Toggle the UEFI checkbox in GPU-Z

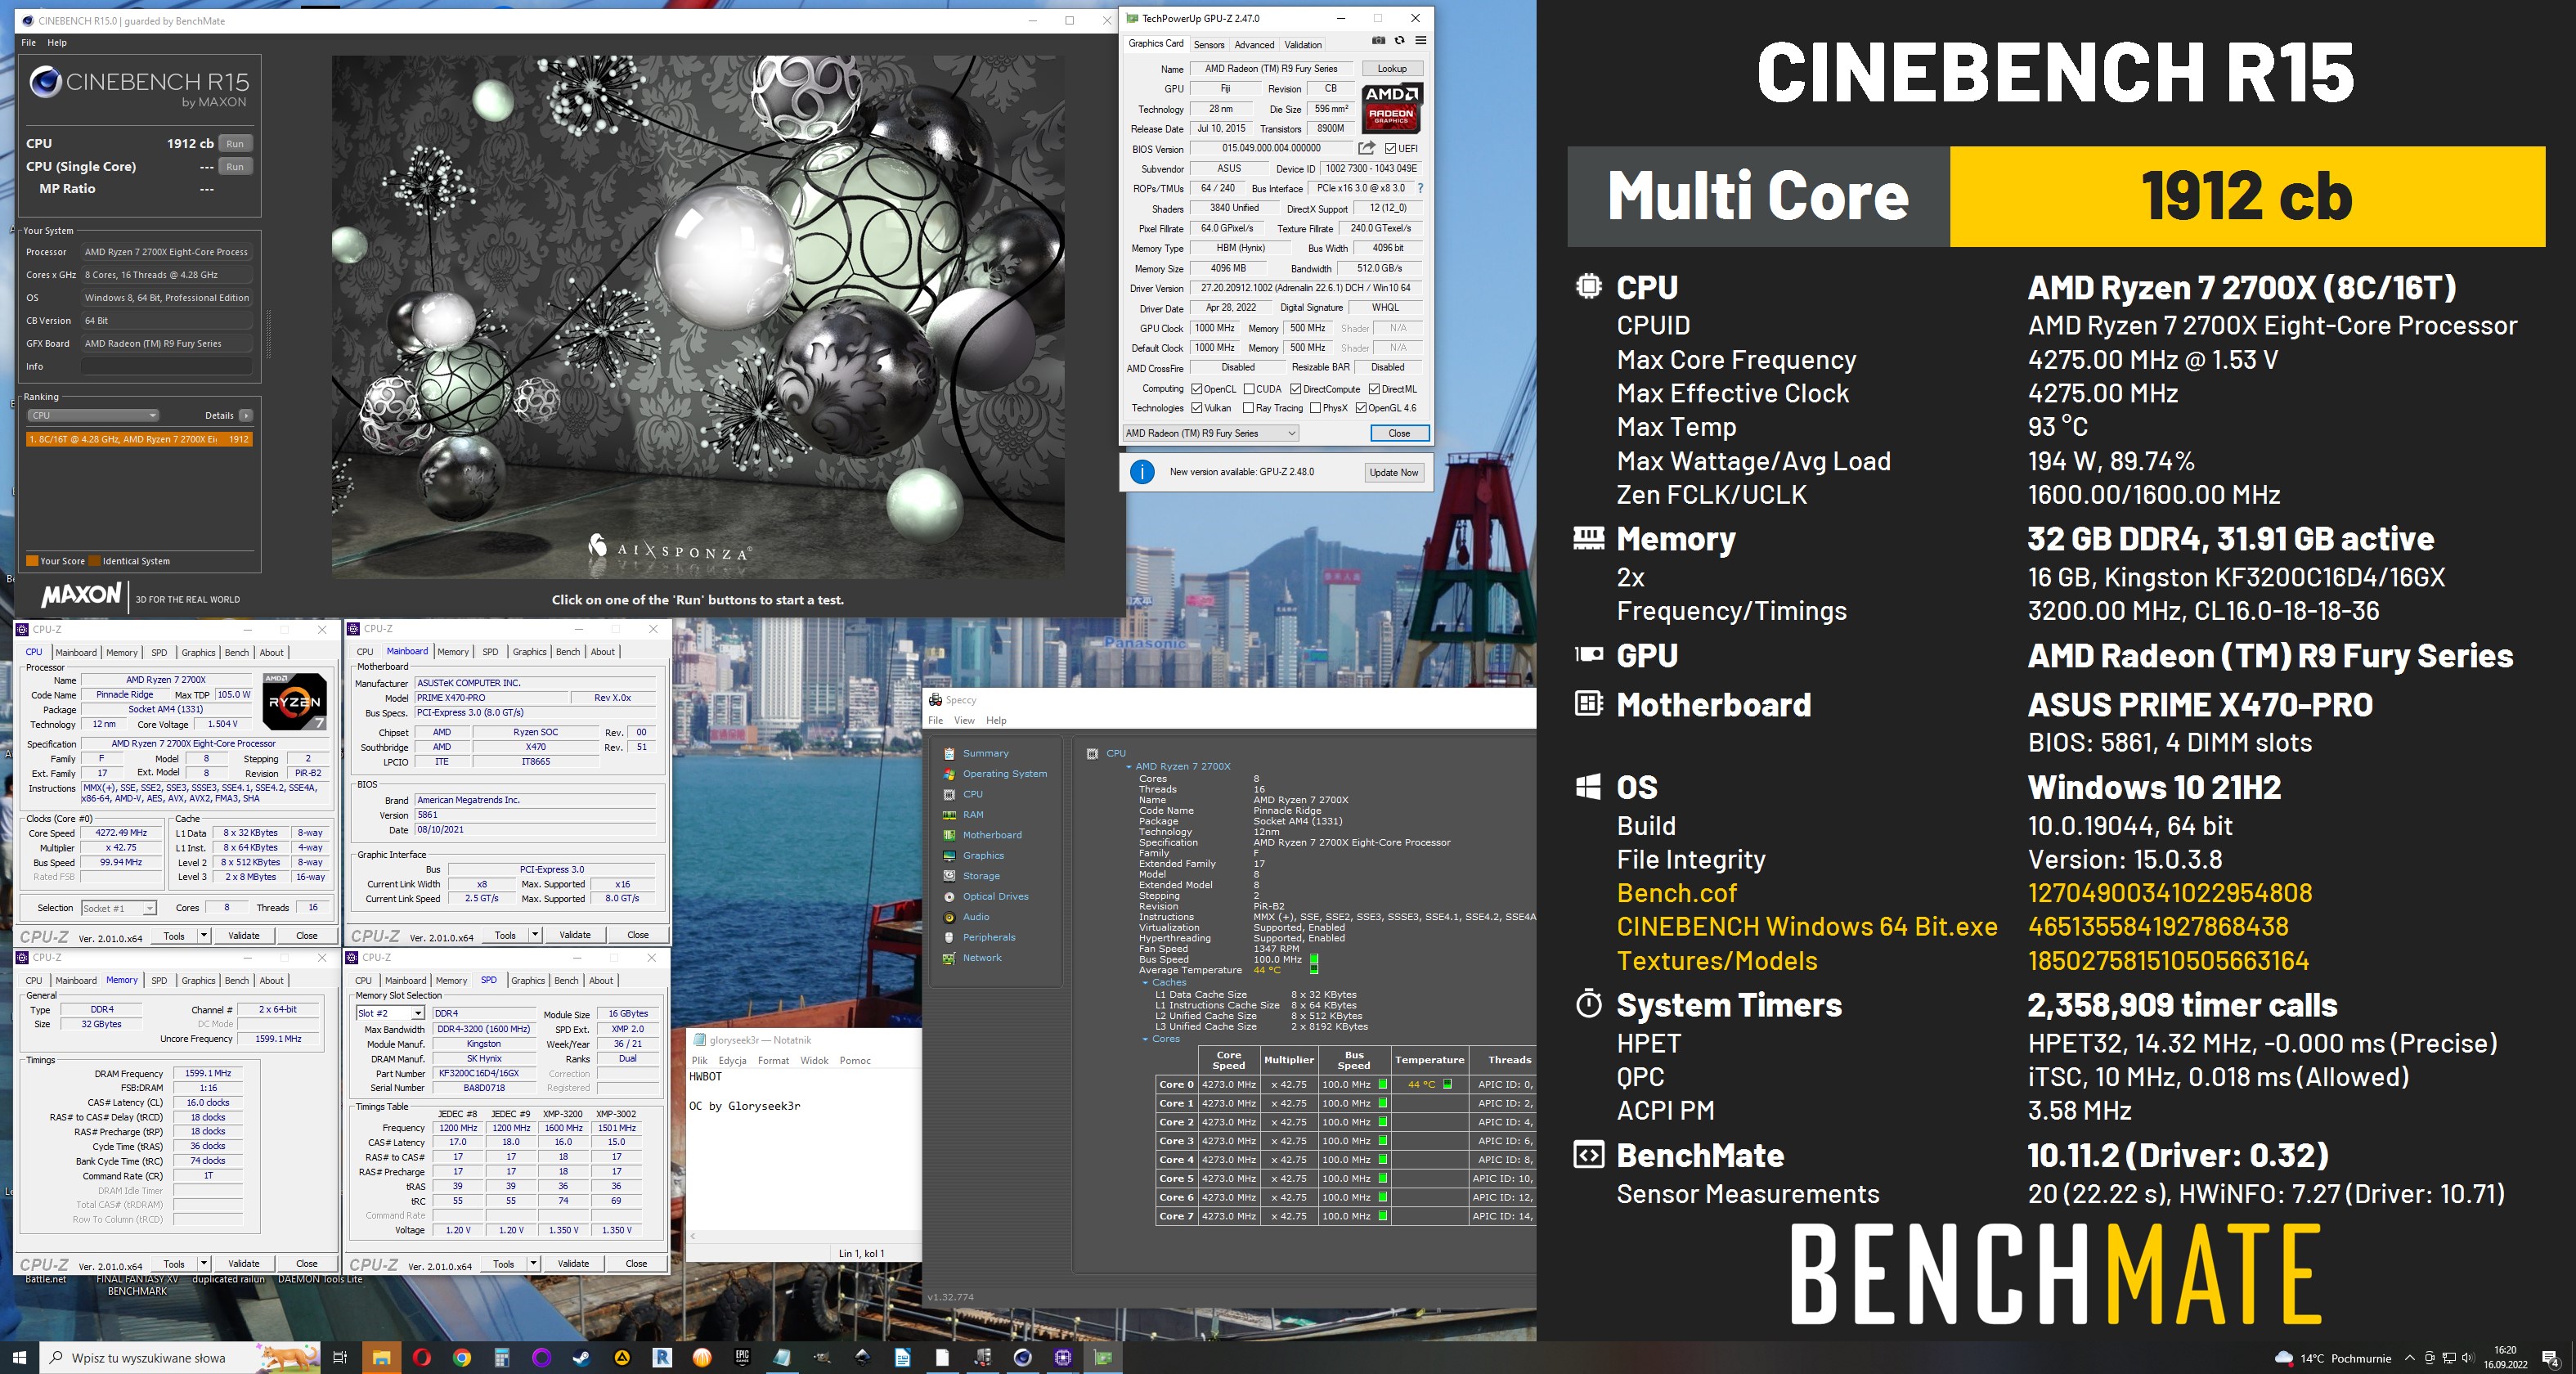(x=1390, y=149)
